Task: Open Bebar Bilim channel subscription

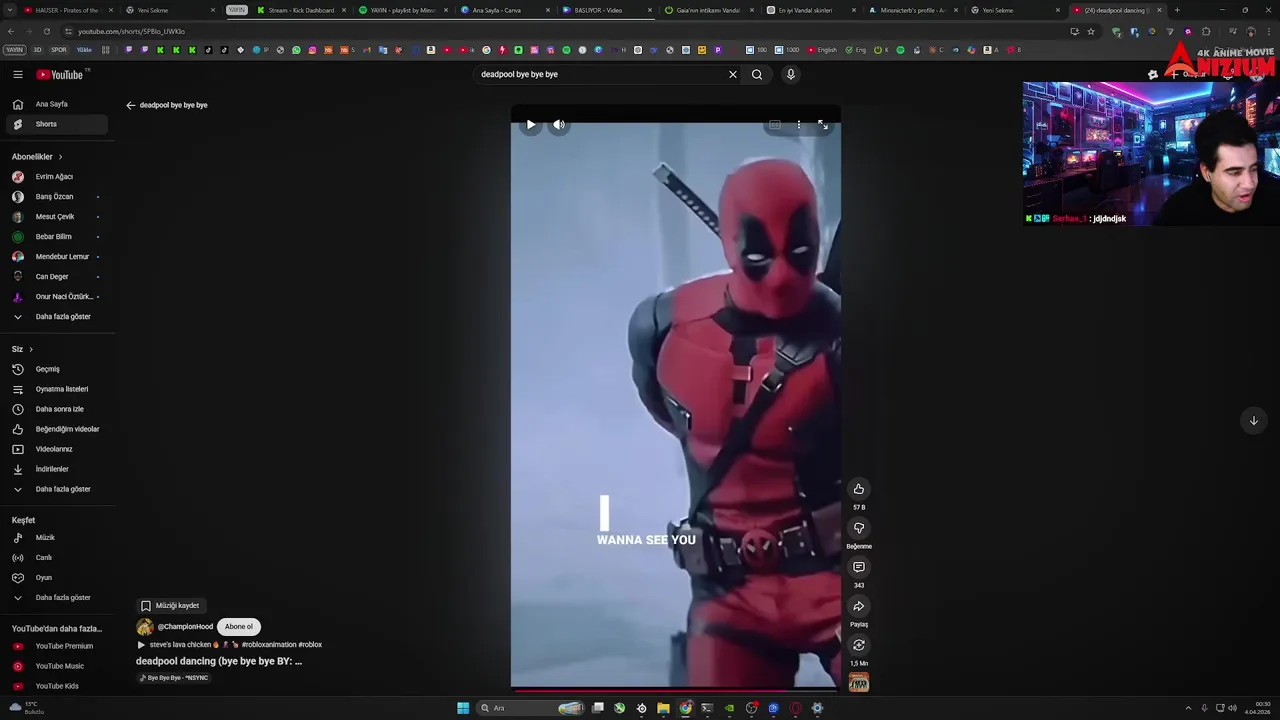Action: (x=56, y=237)
